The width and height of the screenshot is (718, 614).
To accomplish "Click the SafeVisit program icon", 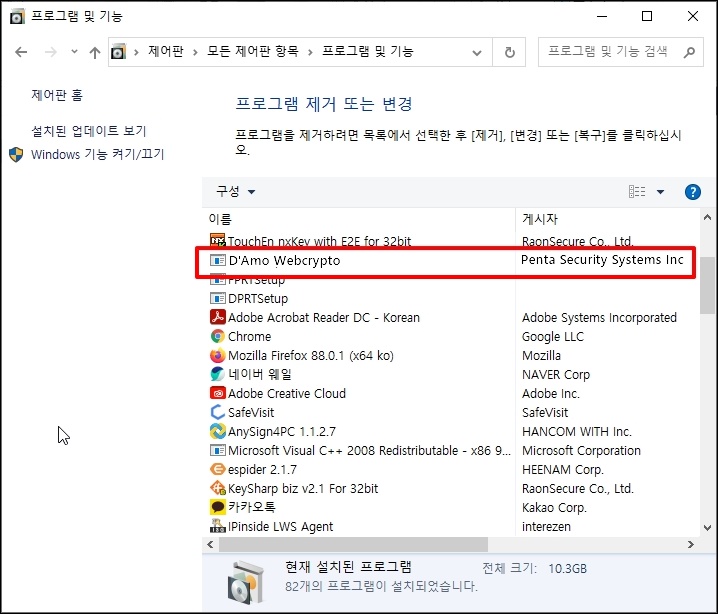I will pos(218,412).
